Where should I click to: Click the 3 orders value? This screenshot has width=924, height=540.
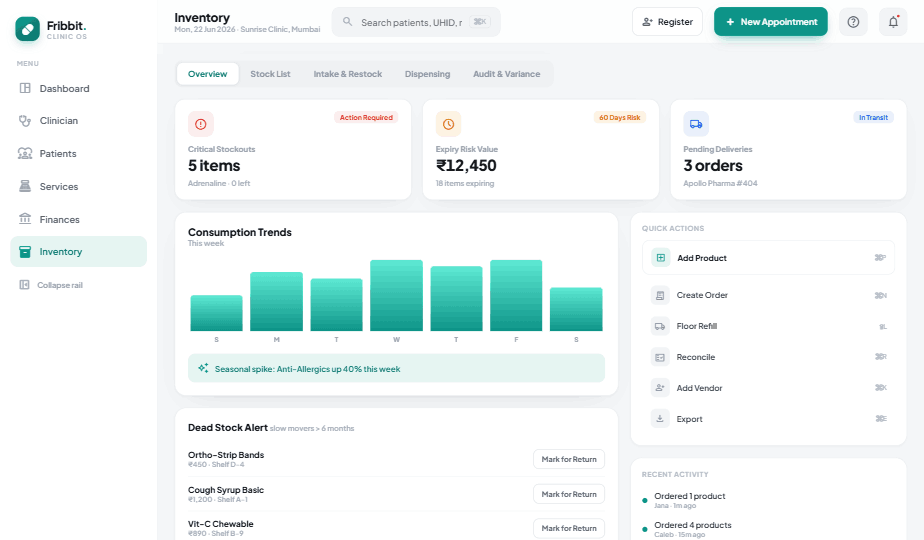pyautogui.click(x=713, y=166)
